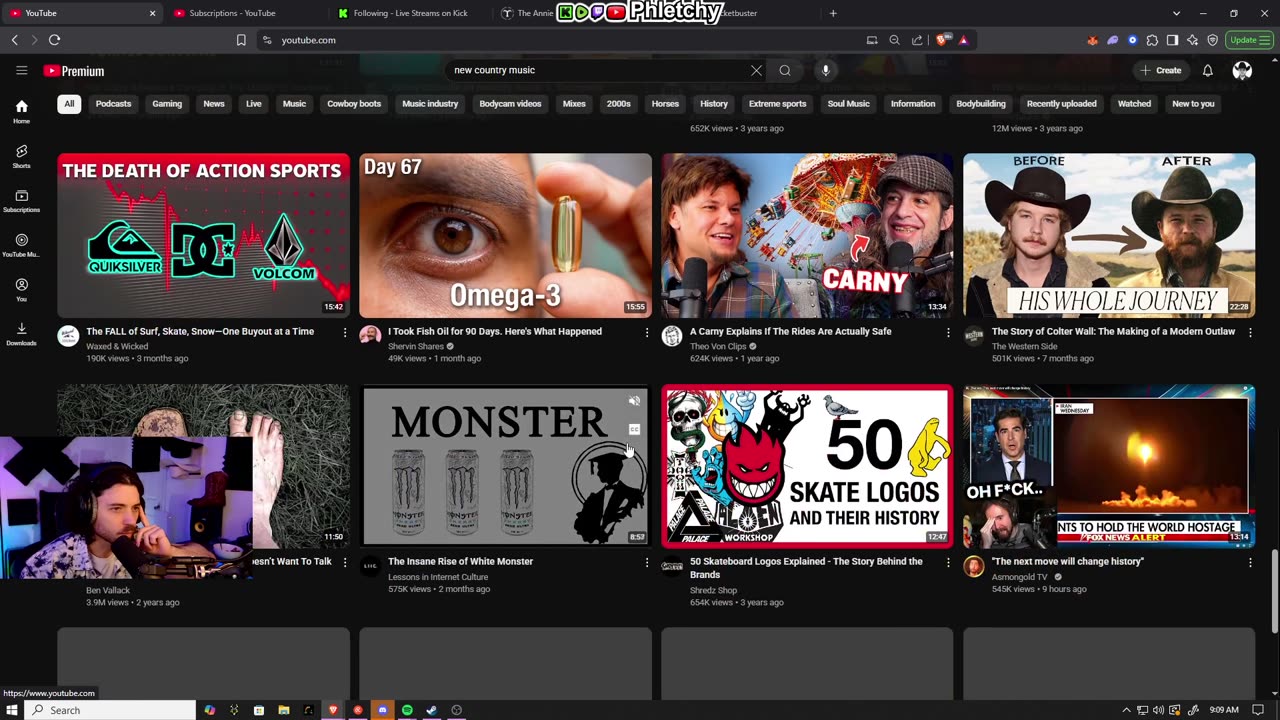Image resolution: width=1280 pixels, height=720 pixels.
Task: Reload the page in the browser
Action: pos(54,40)
